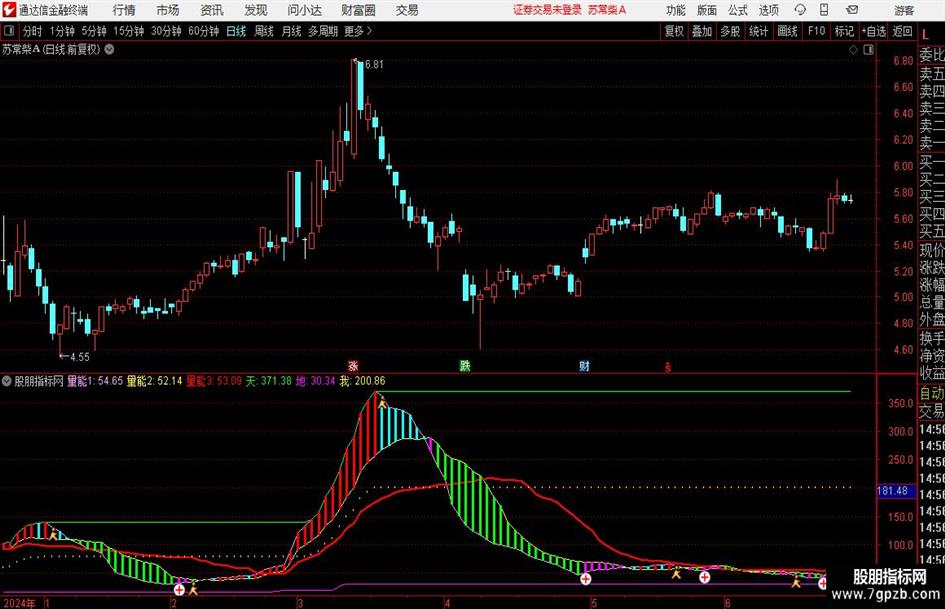Click the 涨 marker under the chart
Screen dimensions: 945x609
click(353, 365)
